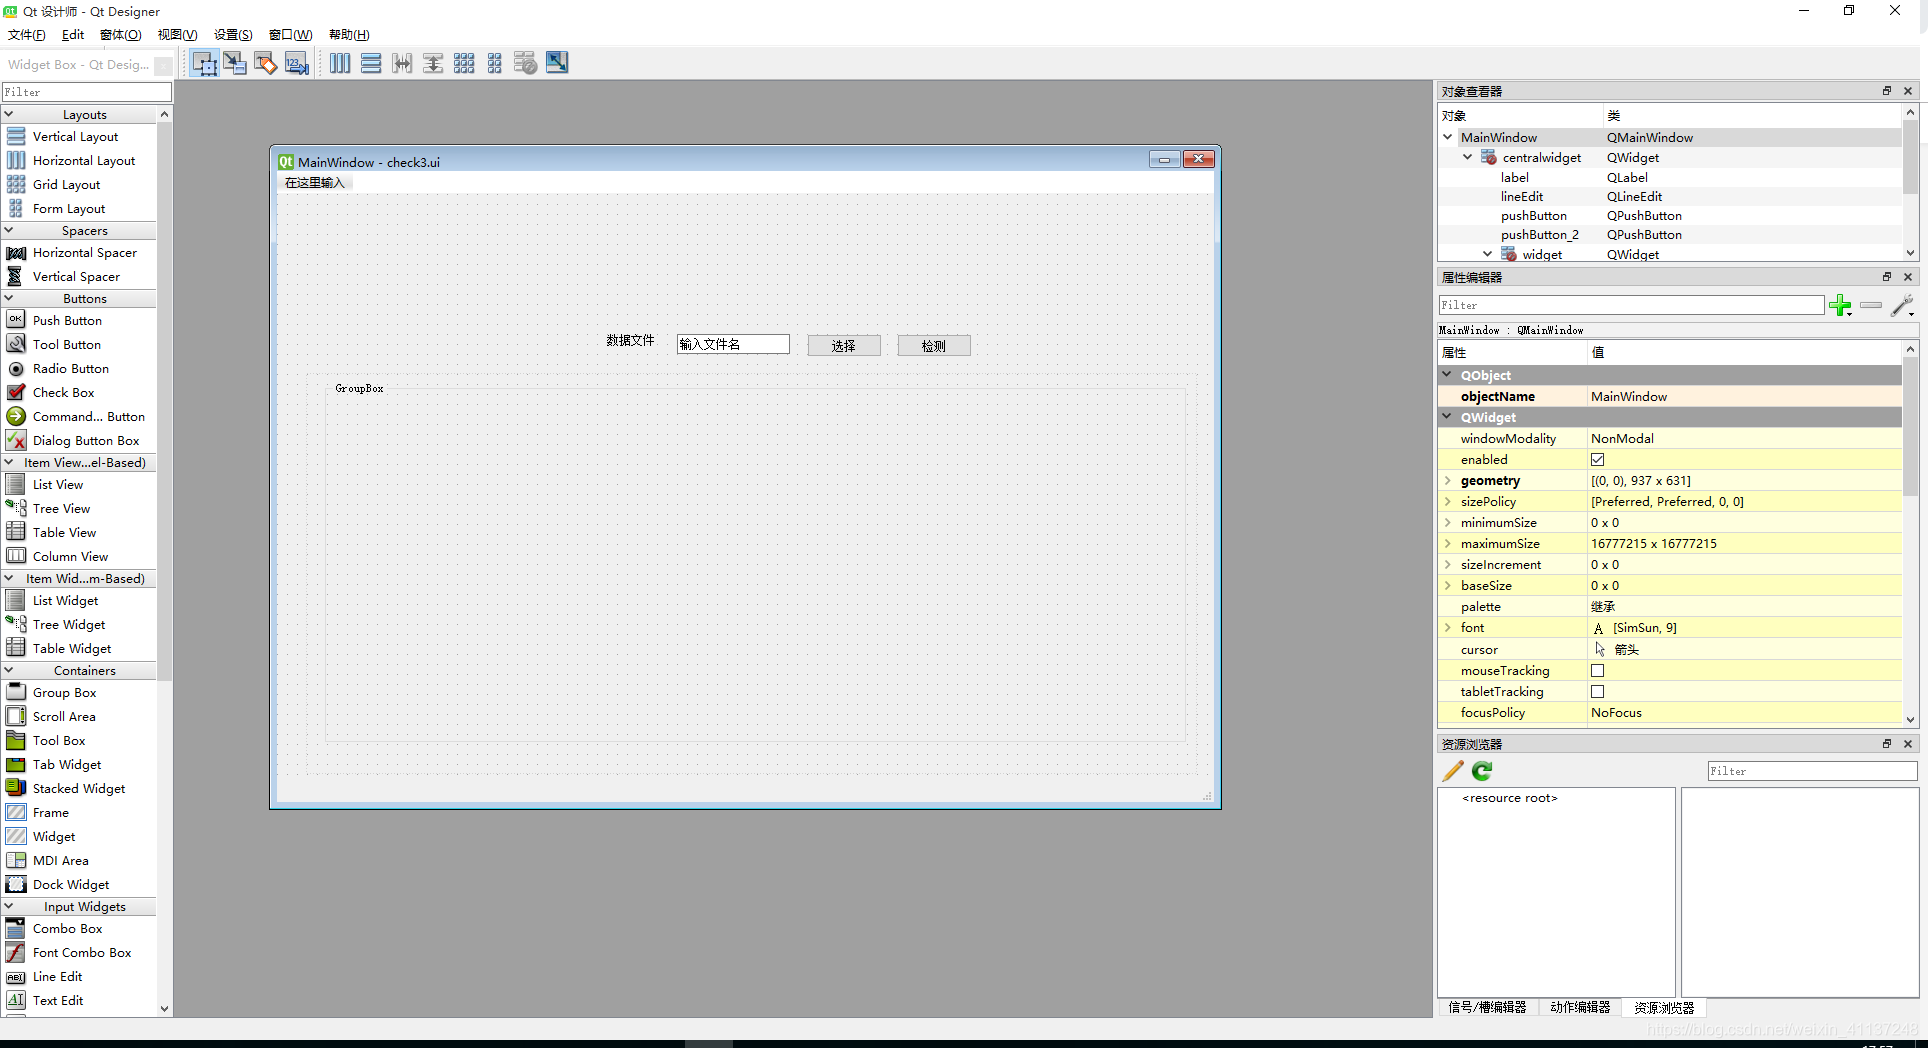Image resolution: width=1928 pixels, height=1048 pixels.
Task: Collapse the centralwidget tree item
Action: tap(1466, 157)
